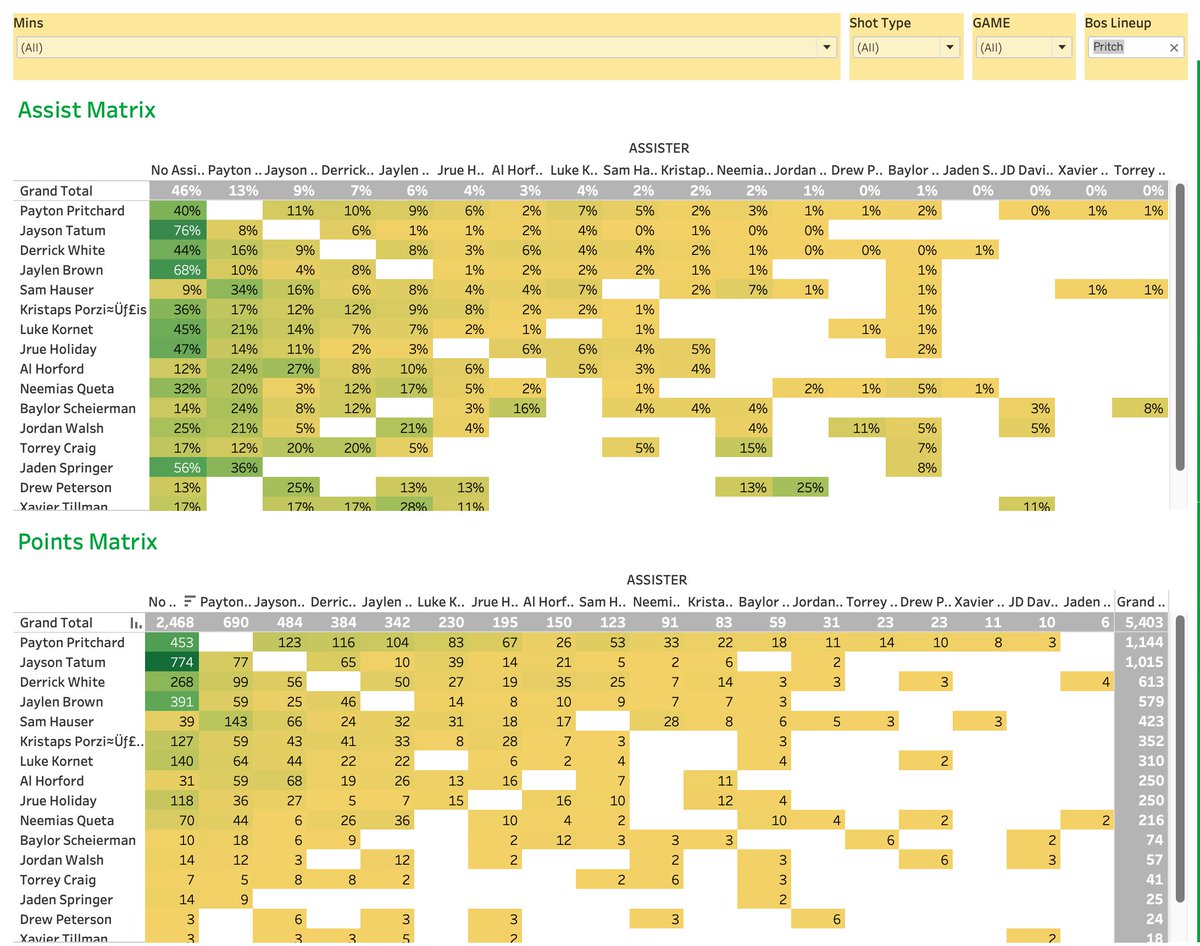Click the ASSISTER label above Points Matrix

[x=657, y=580]
